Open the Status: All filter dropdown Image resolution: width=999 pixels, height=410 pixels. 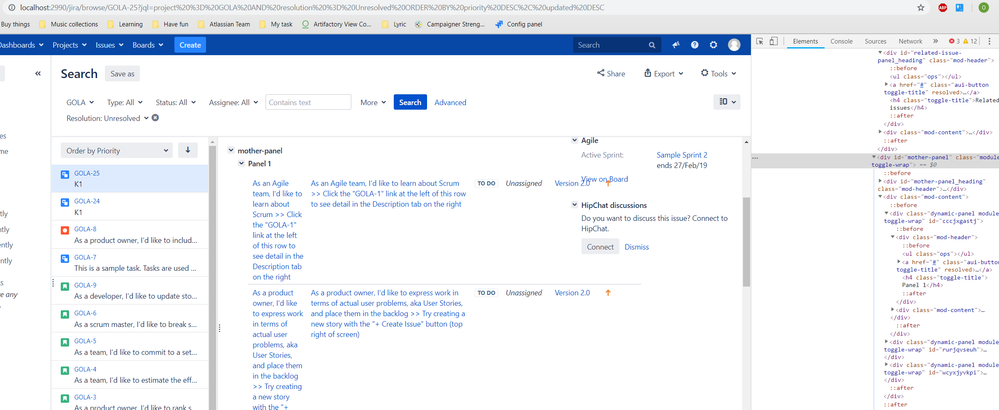point(175,102)
